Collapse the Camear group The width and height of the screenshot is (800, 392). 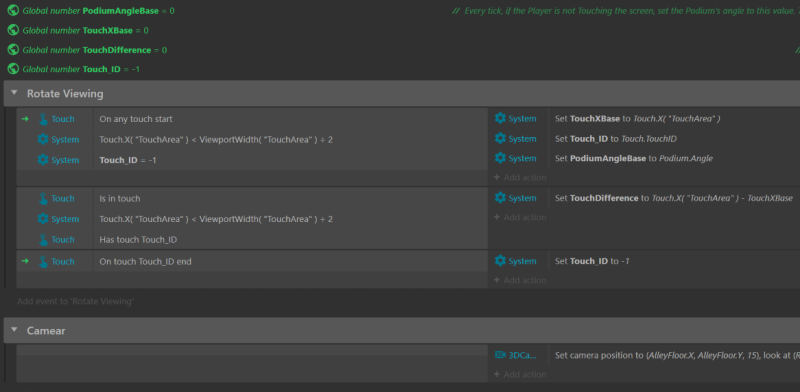coord(14,330)
